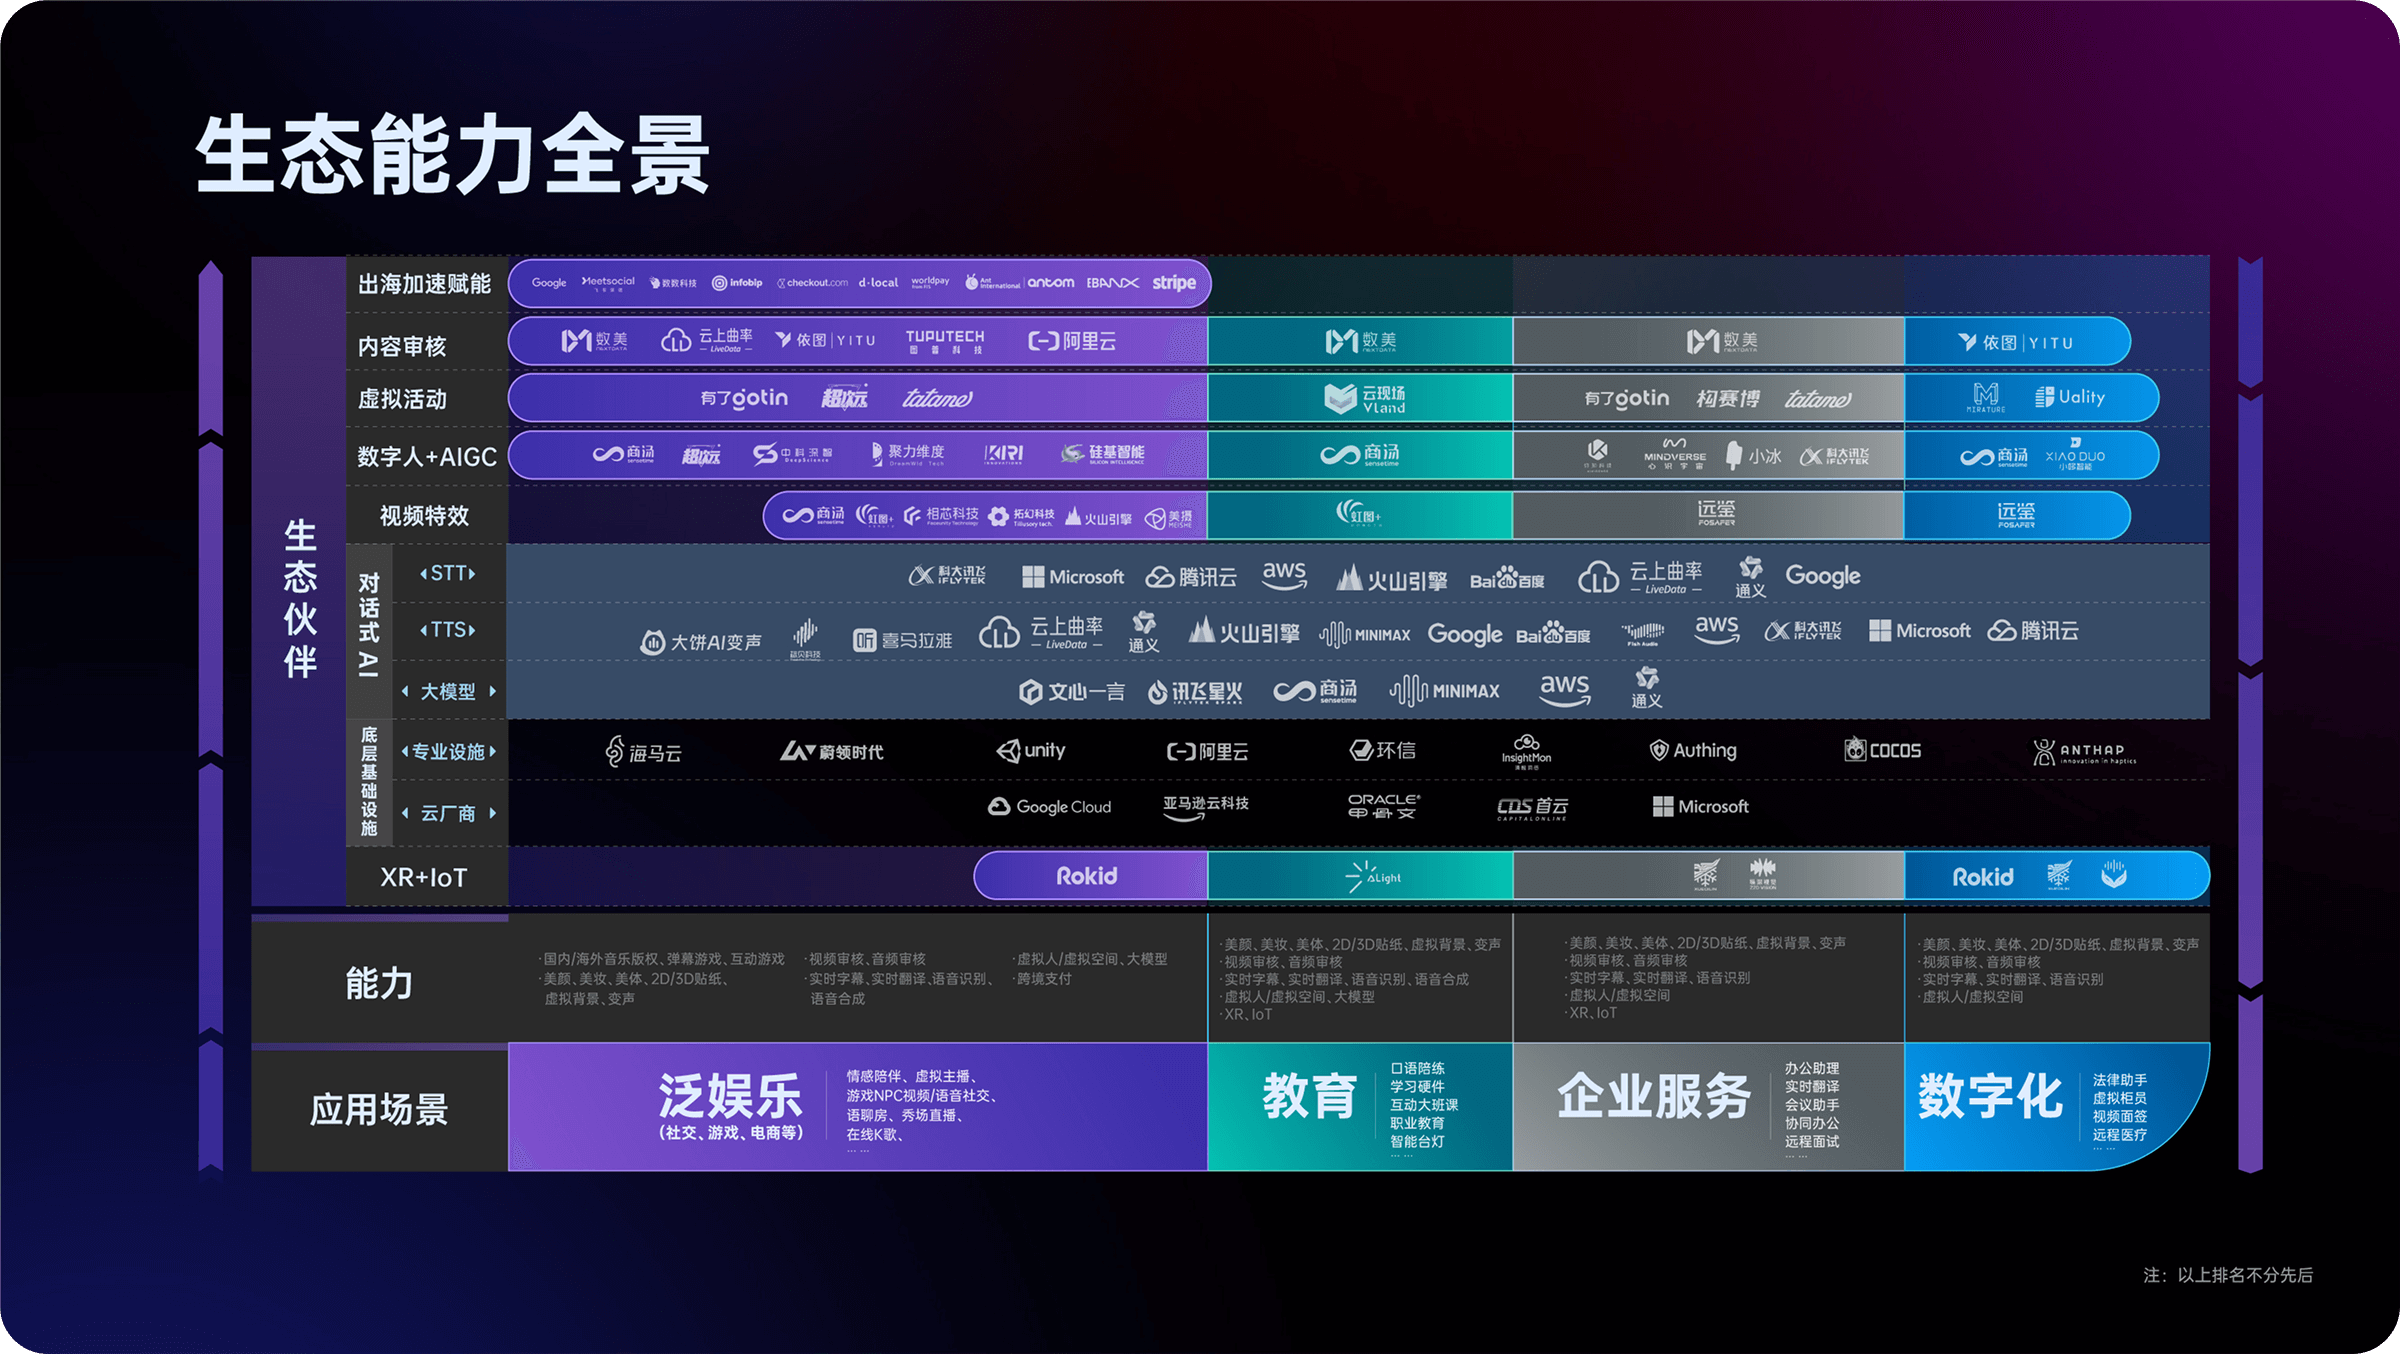This screenshot has width=2400, height=1354.
Task: Click the right arrow beside TTS
Action: pyautogui.click(x=472, y=630)
